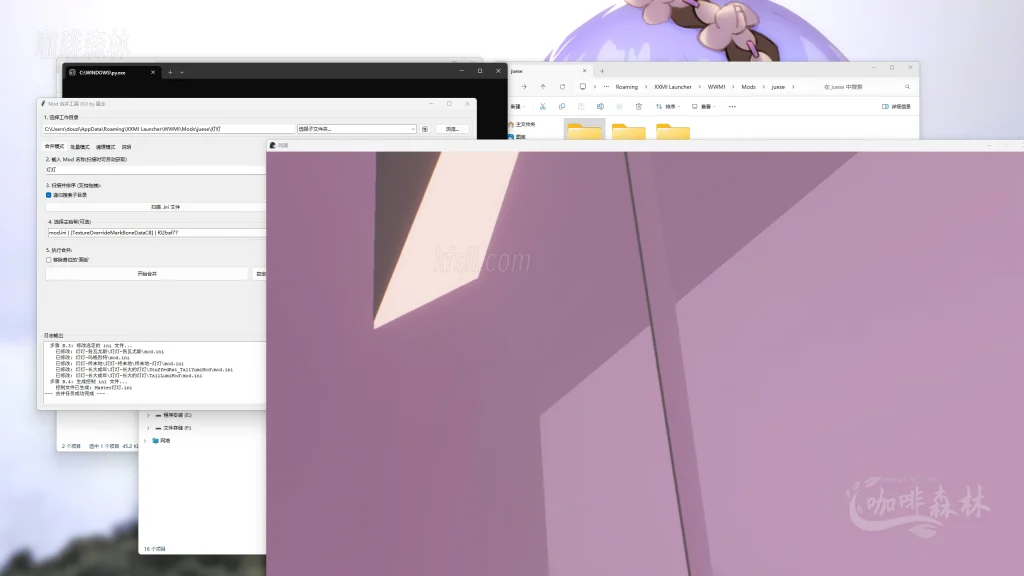Click the Up arrow navigation icon in Explorer
The image size is (1024, 576).
click(543, 87)
